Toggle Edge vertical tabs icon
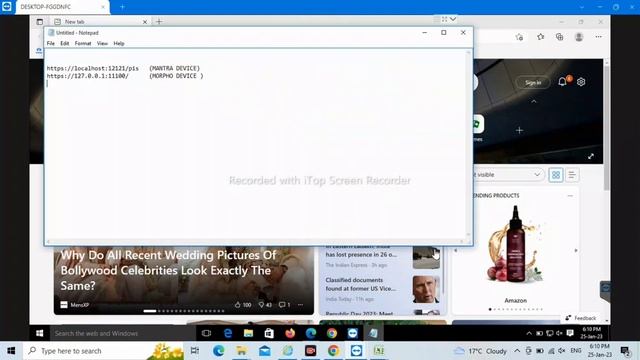The height and width of the screenshot is (360, 640). point(40,22)
